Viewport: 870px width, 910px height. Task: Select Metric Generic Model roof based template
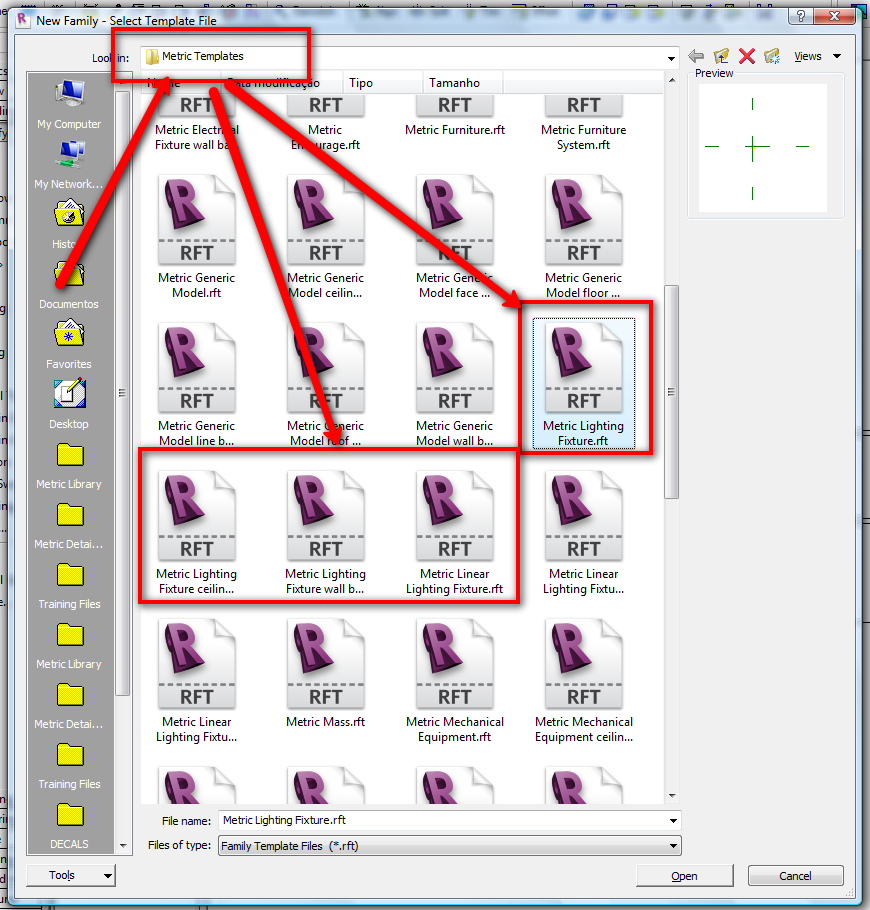(x=325, y=386)
